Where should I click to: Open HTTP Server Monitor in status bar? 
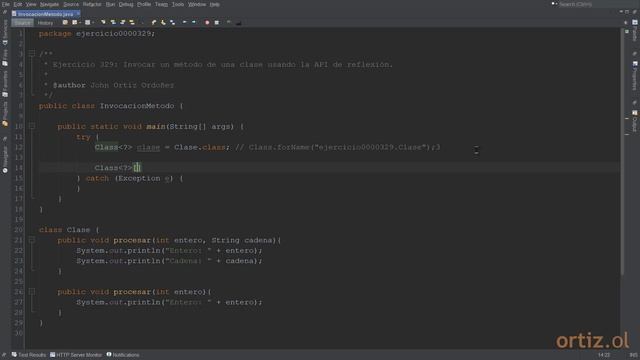coord(76,355)
